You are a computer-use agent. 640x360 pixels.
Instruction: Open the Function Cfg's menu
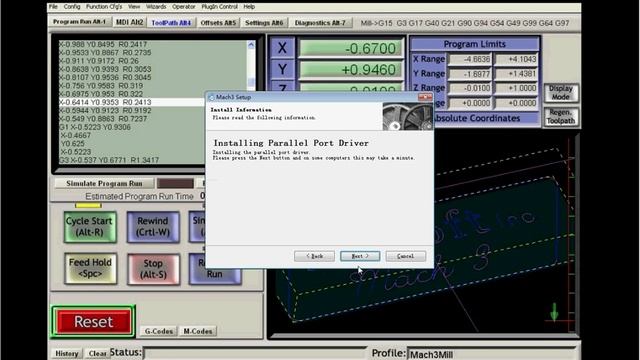point(104,7)
